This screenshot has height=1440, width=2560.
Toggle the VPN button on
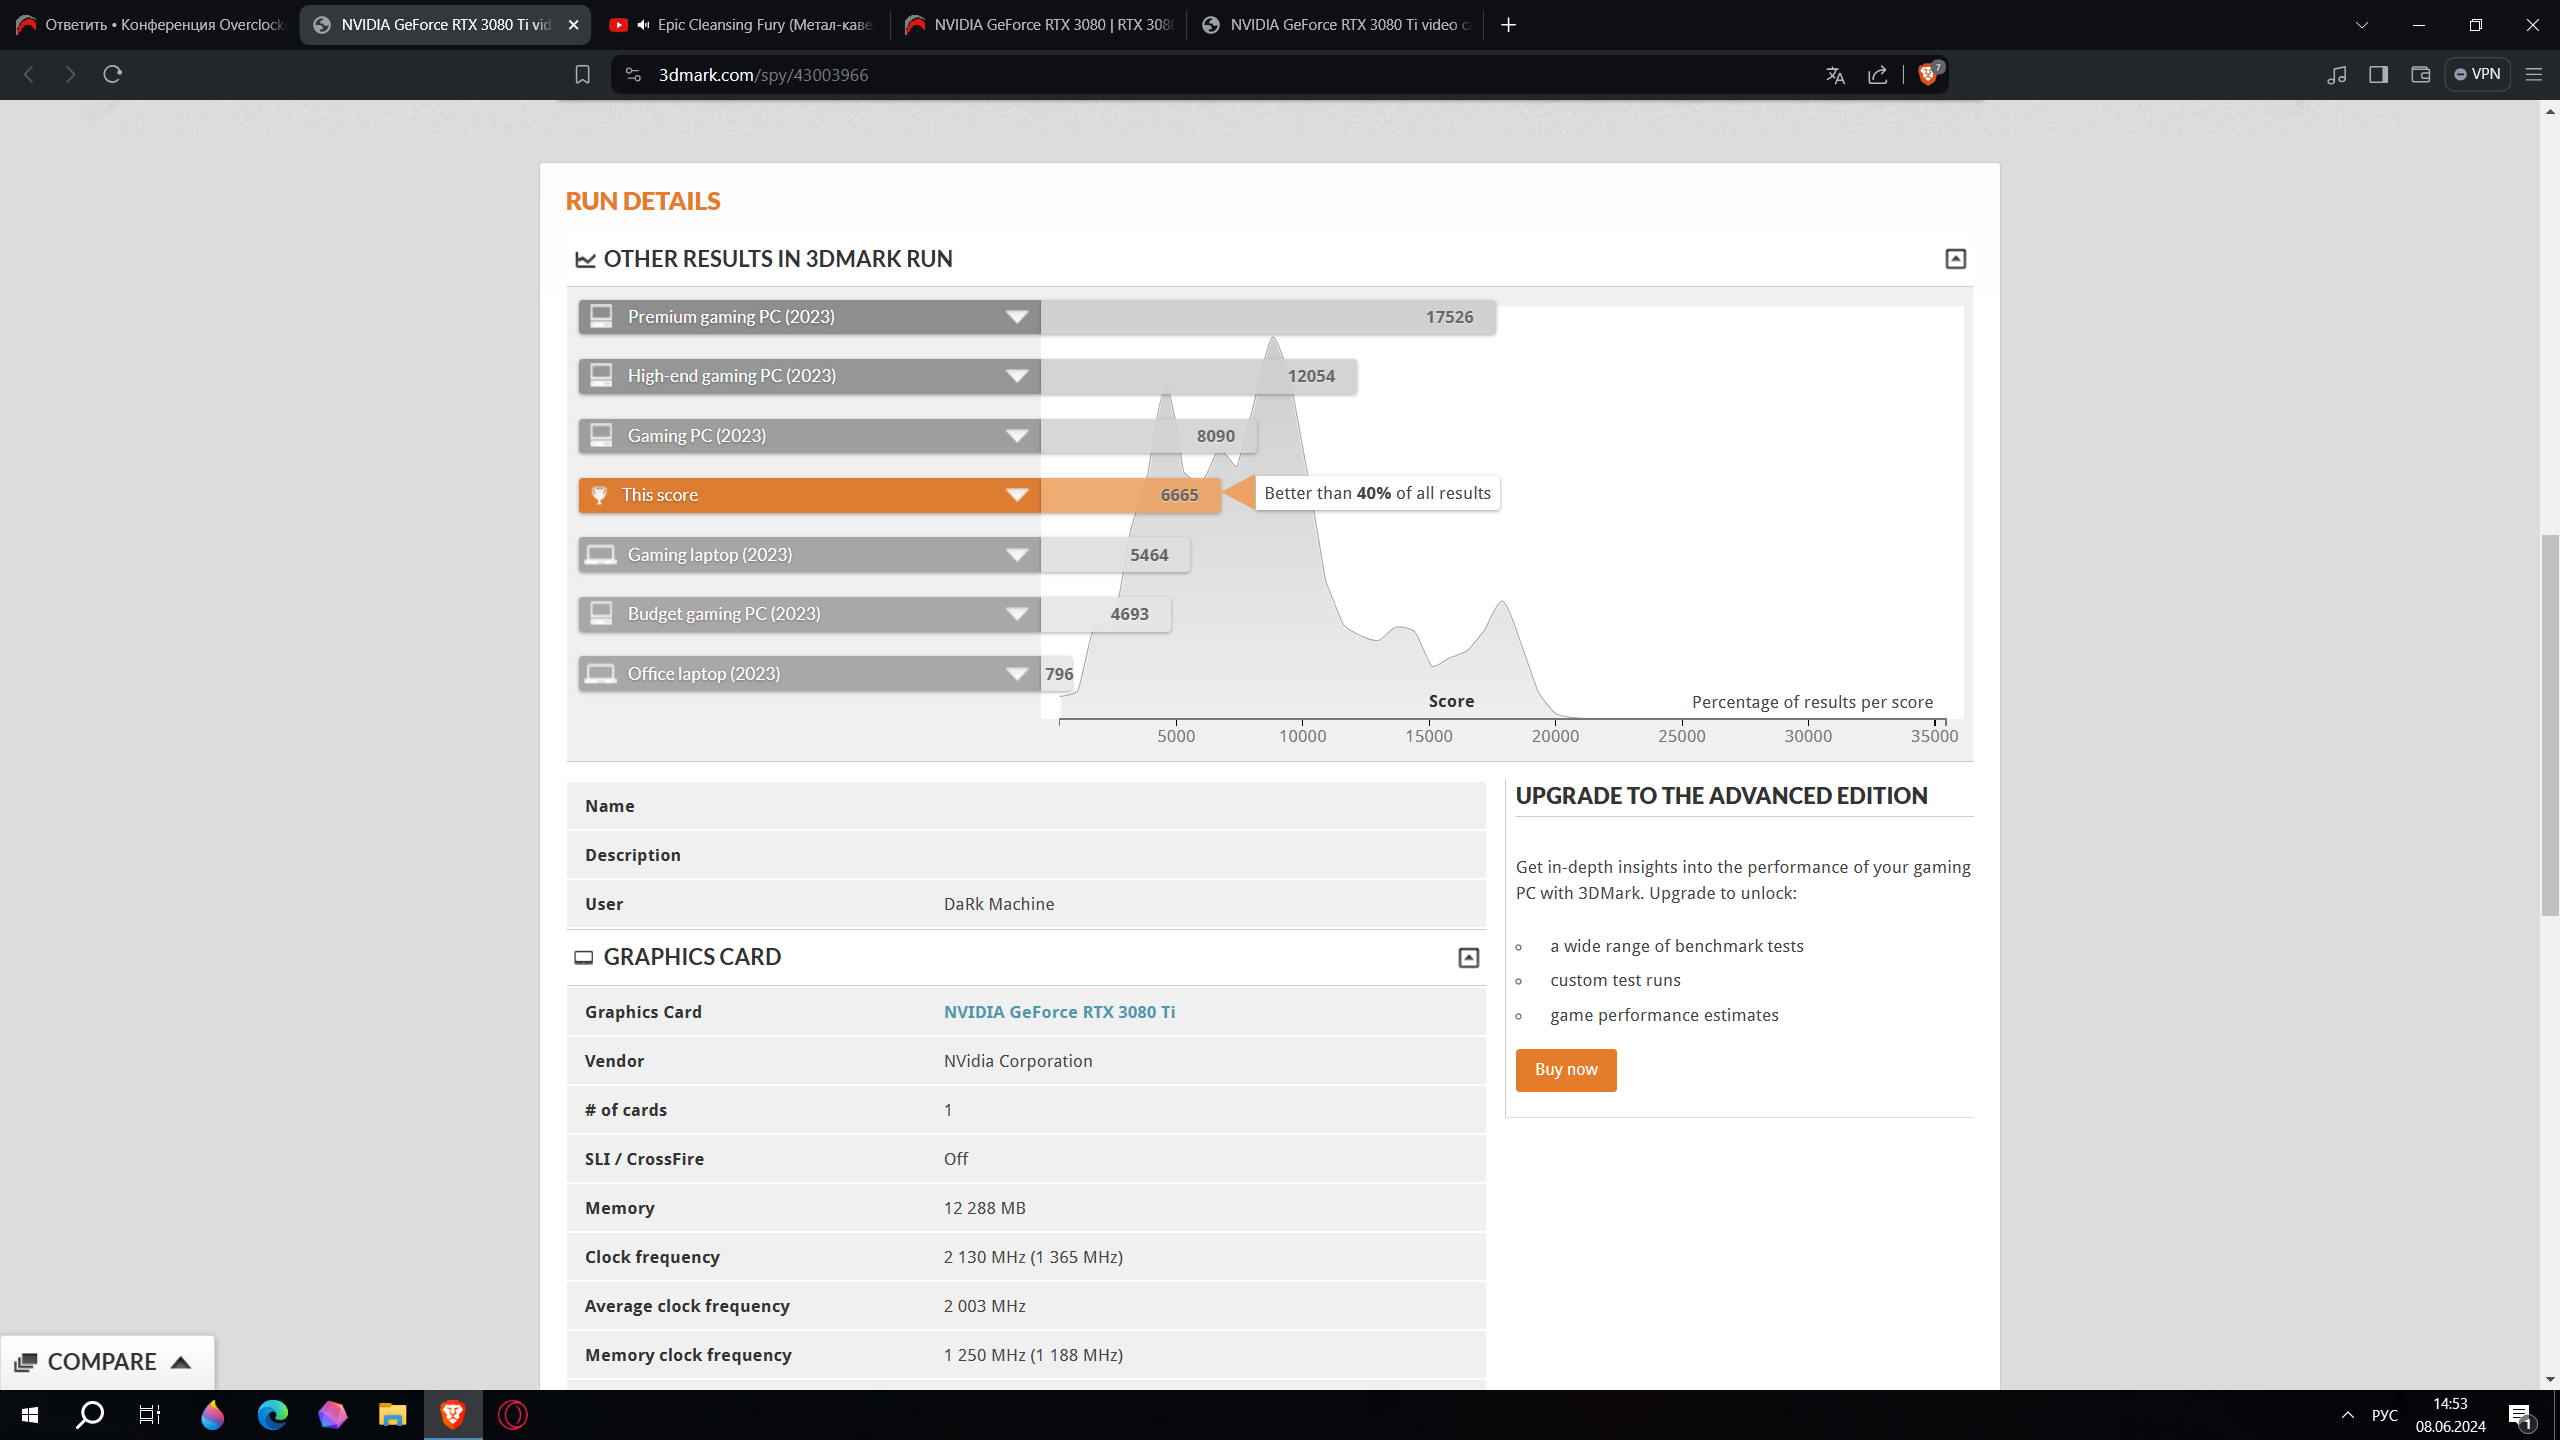pyautogui.click(x=2477, y=74)
